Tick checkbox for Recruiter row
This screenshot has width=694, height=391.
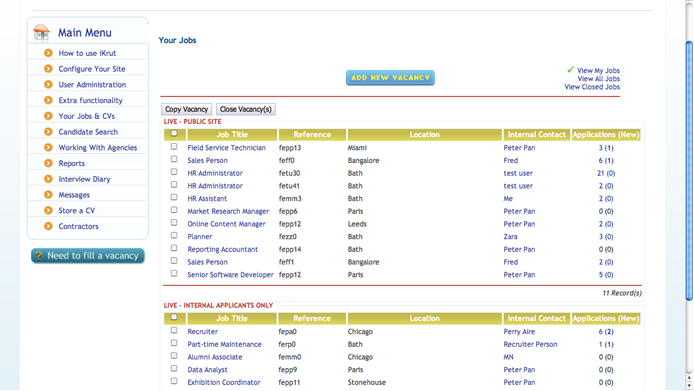[x=174, y=330]
